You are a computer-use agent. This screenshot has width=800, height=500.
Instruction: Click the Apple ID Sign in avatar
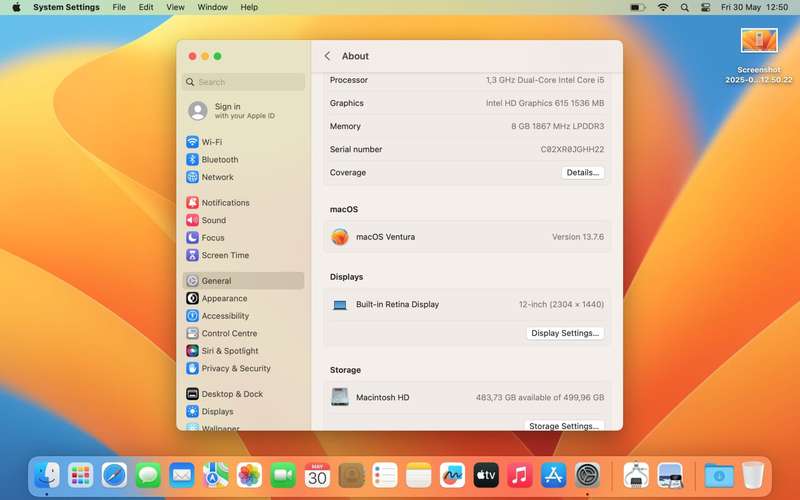pyautogui.click(x=197, y=110)
